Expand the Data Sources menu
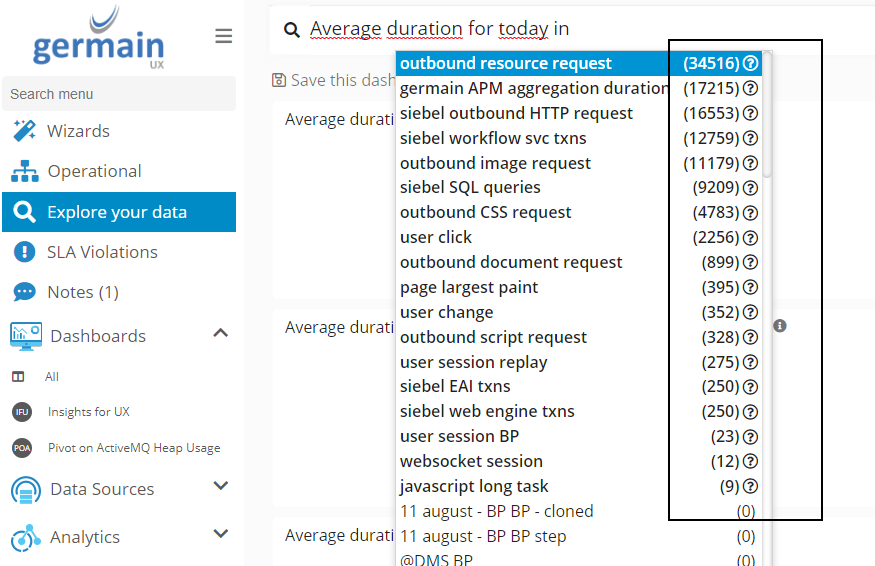Image resolution: width=875 pixels, height=566 pixels. [x=221, y=487]
